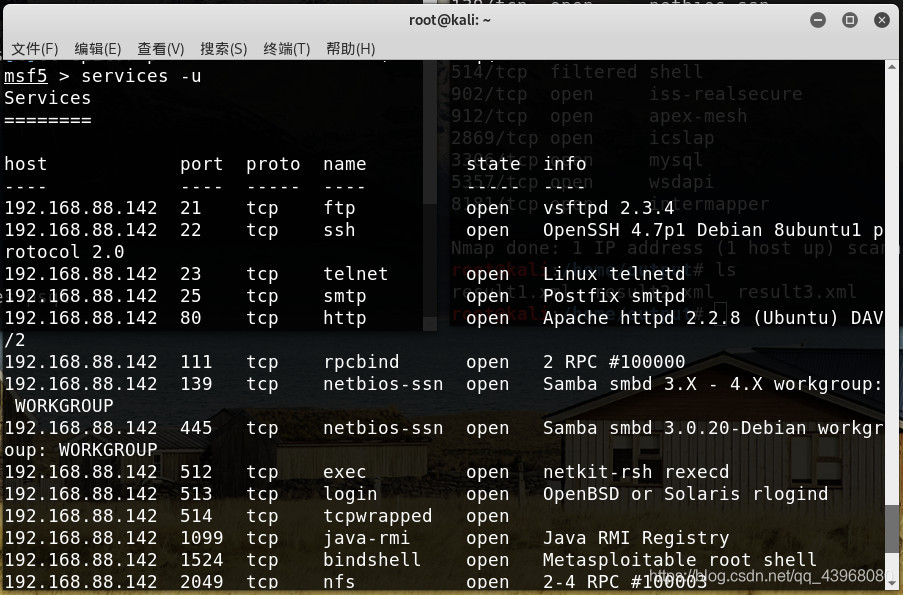Open the 终端(T) menu

pyautogui.click(x=286, y=48)
